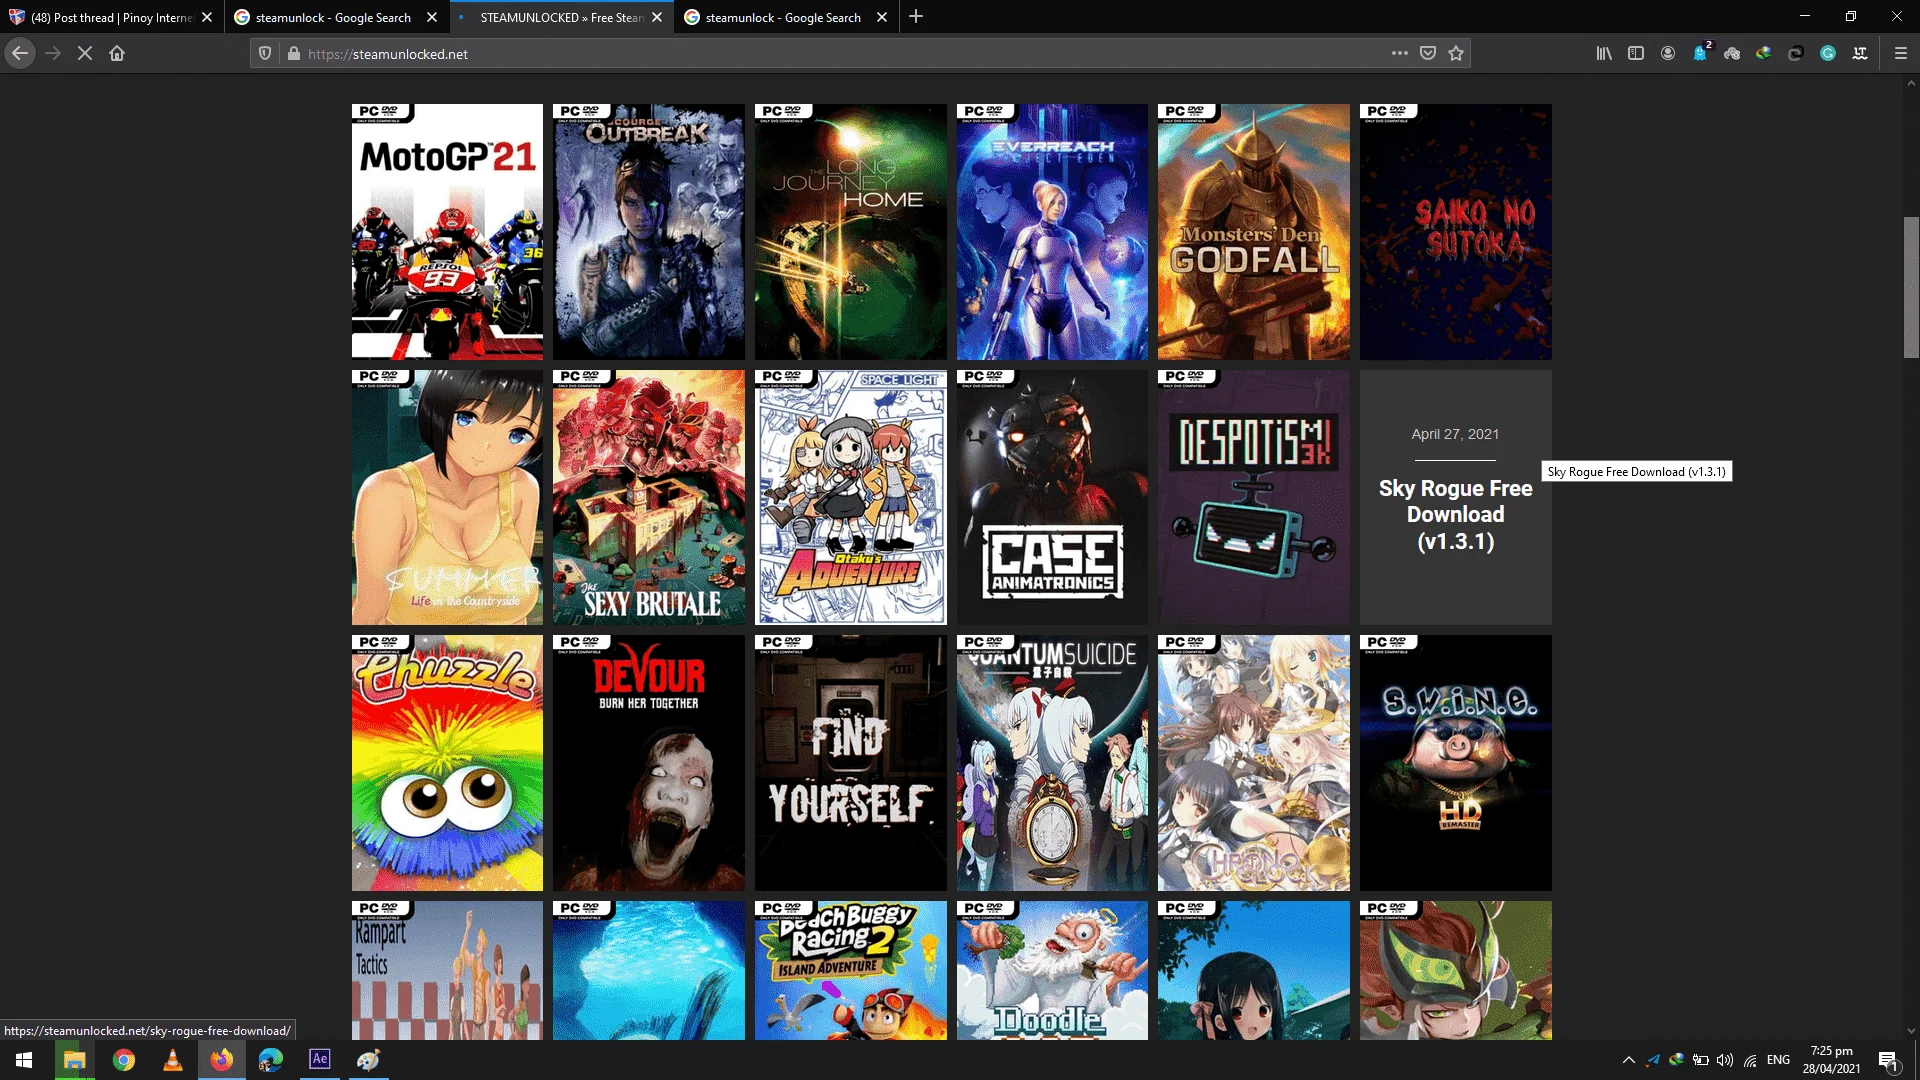The width and height of the screenshot is (1920, 1080).
Task: Open the Ghostery extension icon
Action: point(1700,53)
